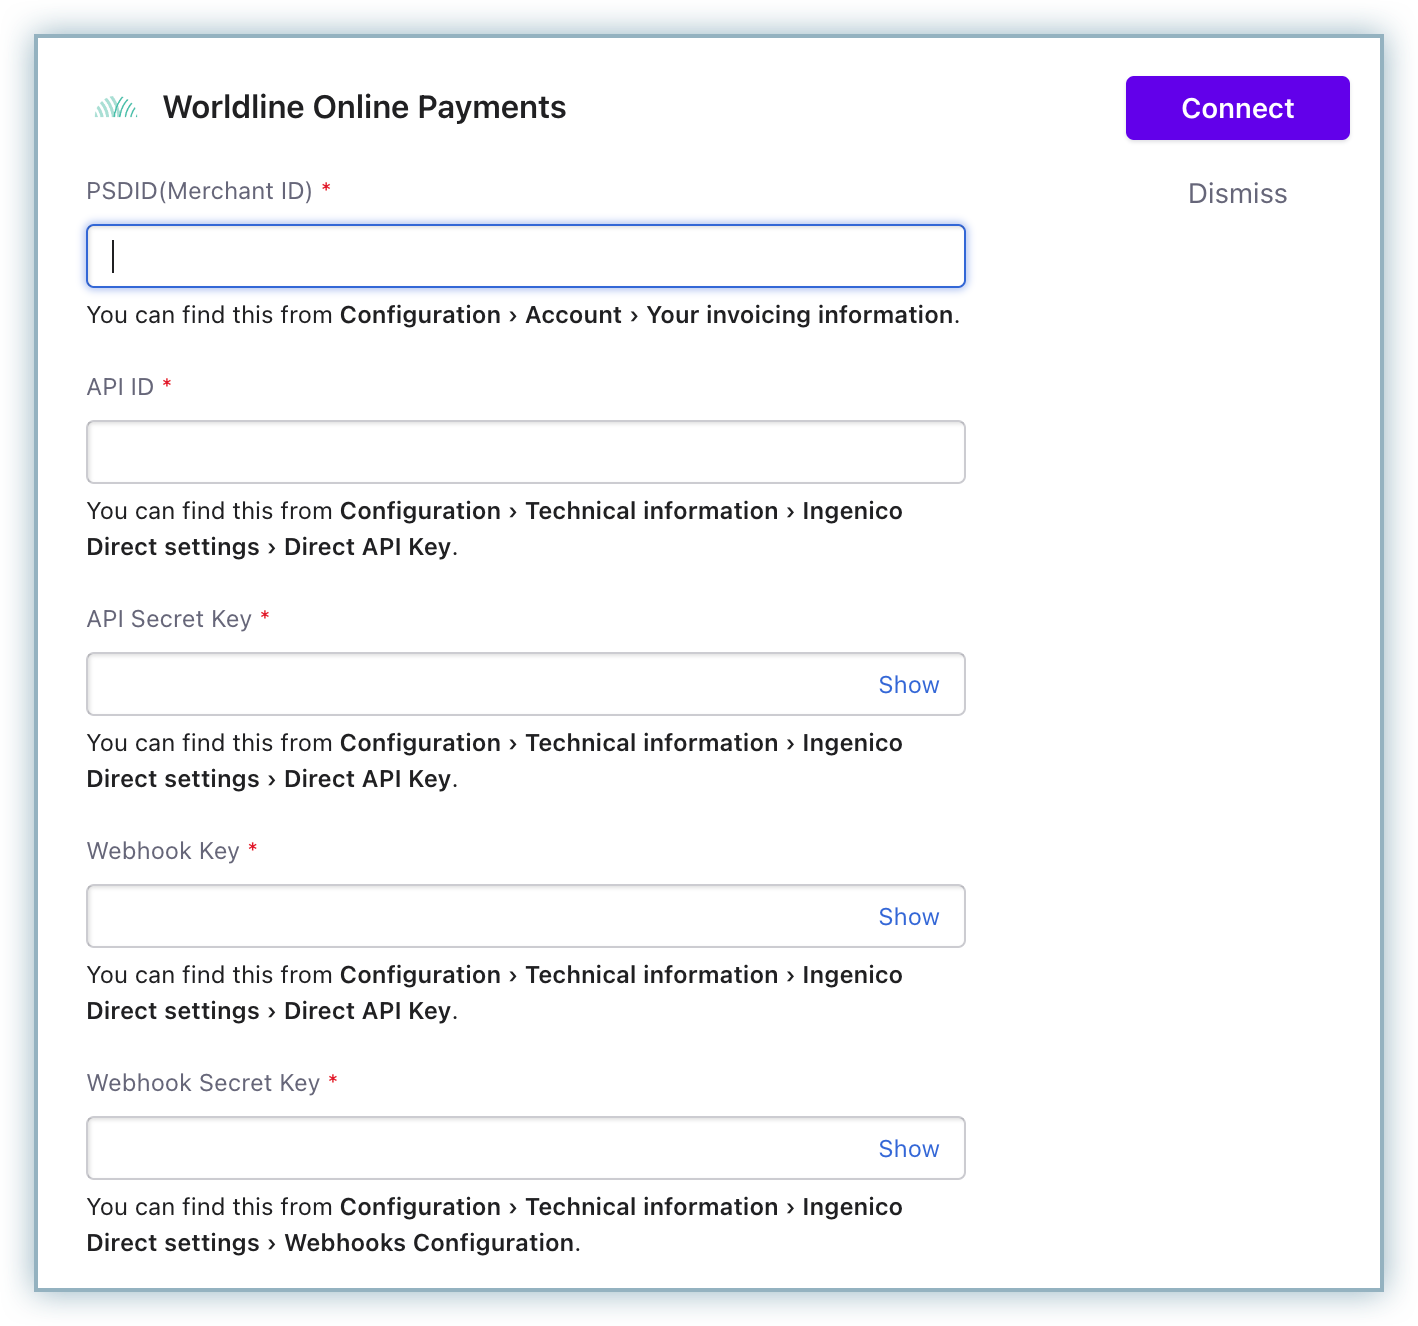Reveal the Webhook Key value
Image resolution: width=1418 pixels, height=1326 pixels.
point(908,917)
